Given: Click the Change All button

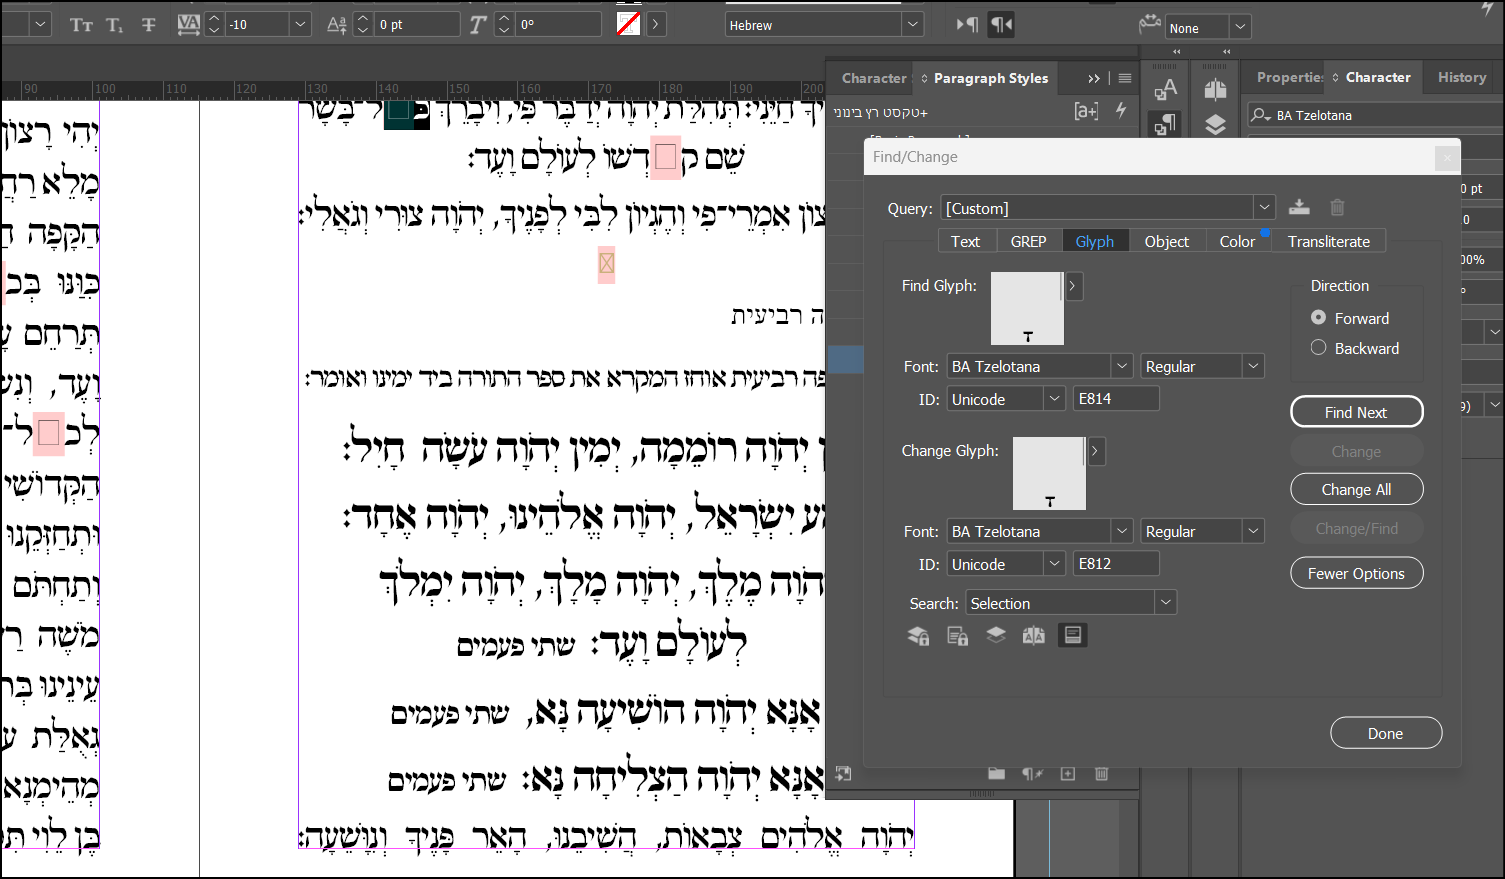Looking at the screenshot, I should 1356,489.
